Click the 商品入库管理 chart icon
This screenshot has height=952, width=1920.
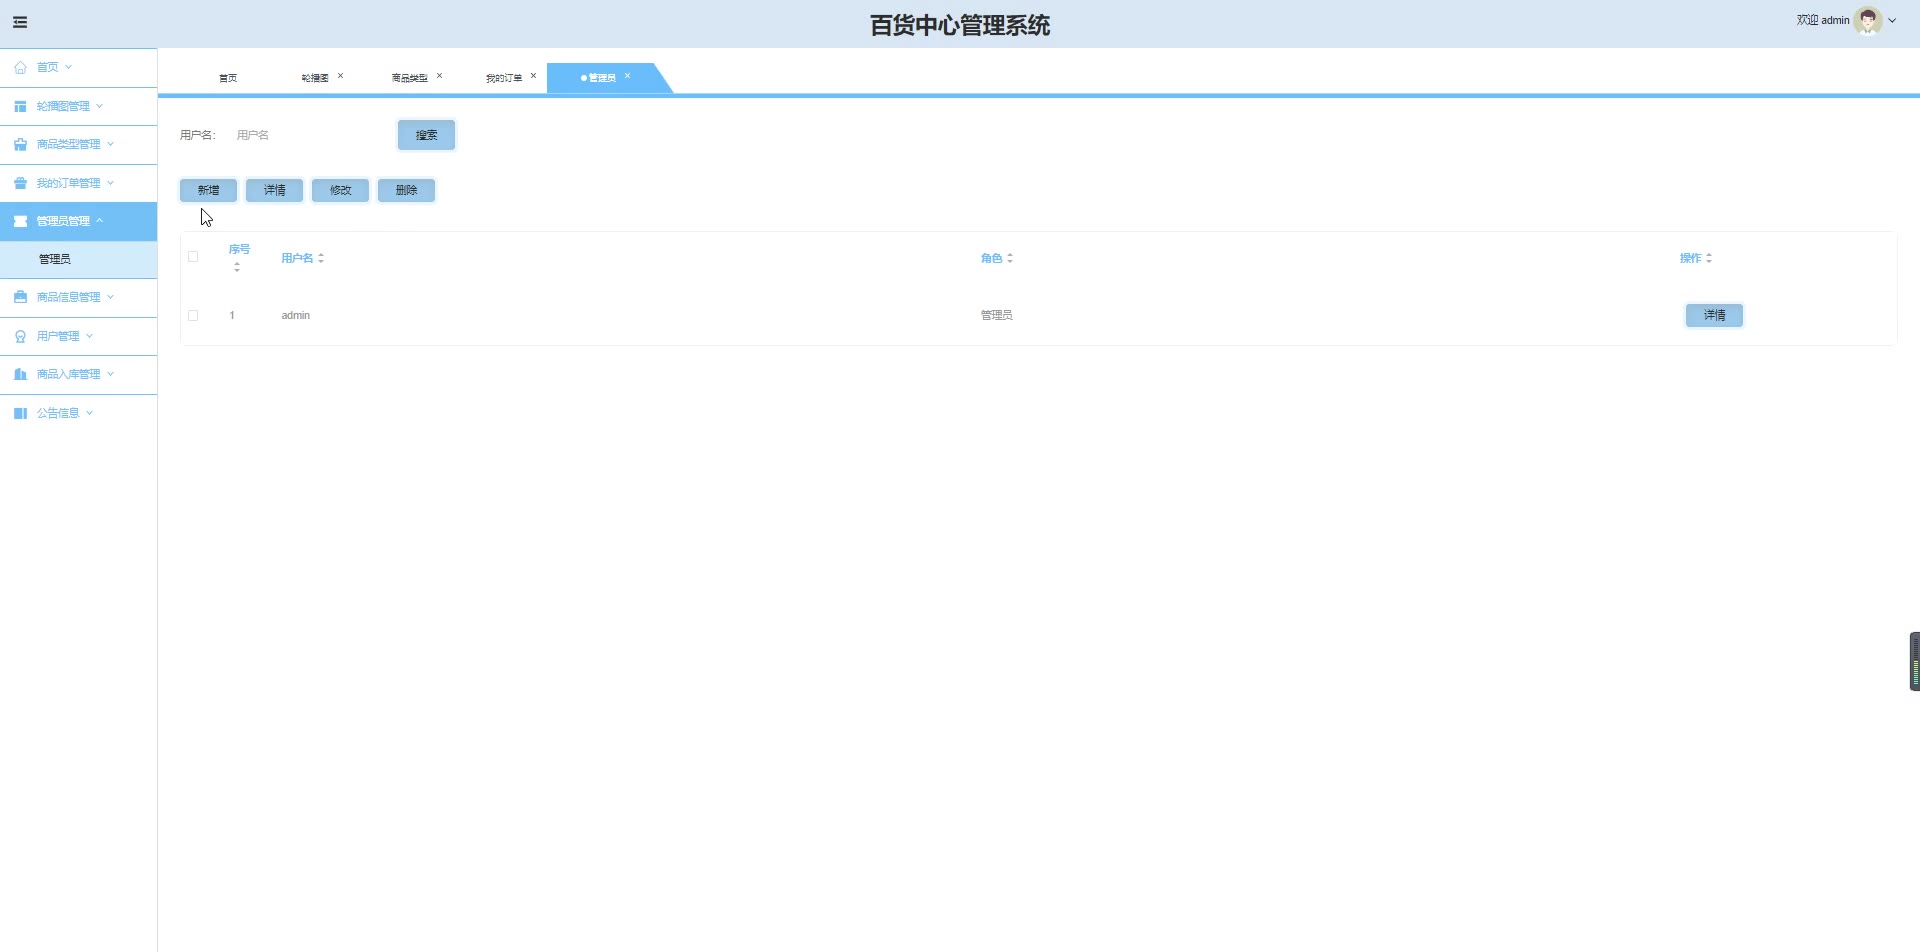tap(20, 374)
